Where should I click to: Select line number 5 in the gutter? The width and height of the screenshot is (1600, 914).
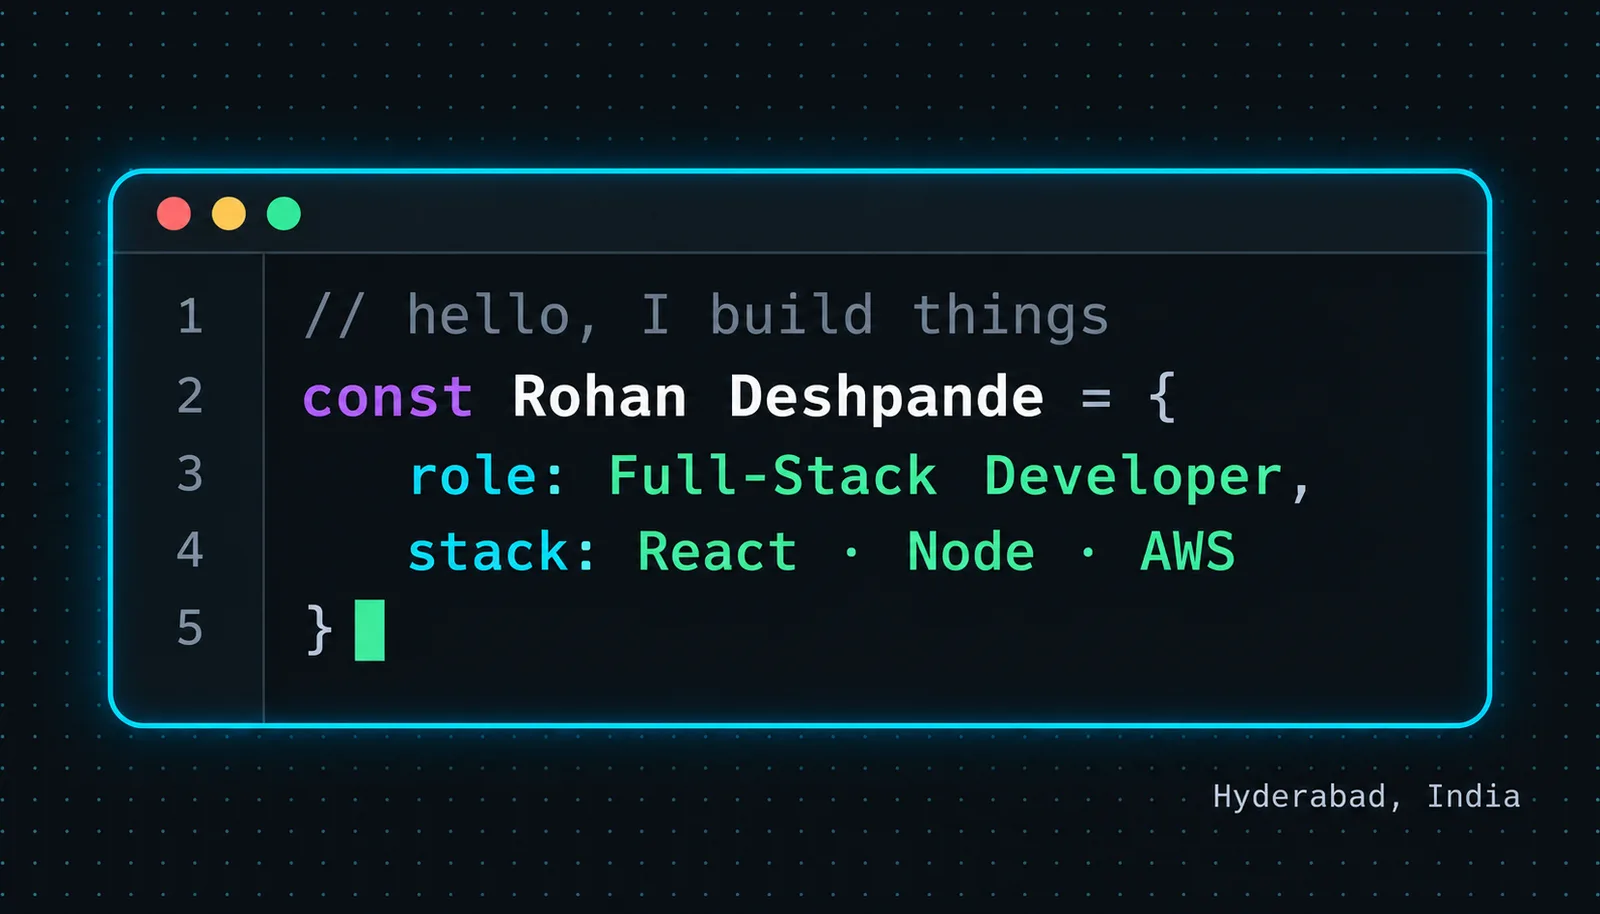(x=190, y=628)
